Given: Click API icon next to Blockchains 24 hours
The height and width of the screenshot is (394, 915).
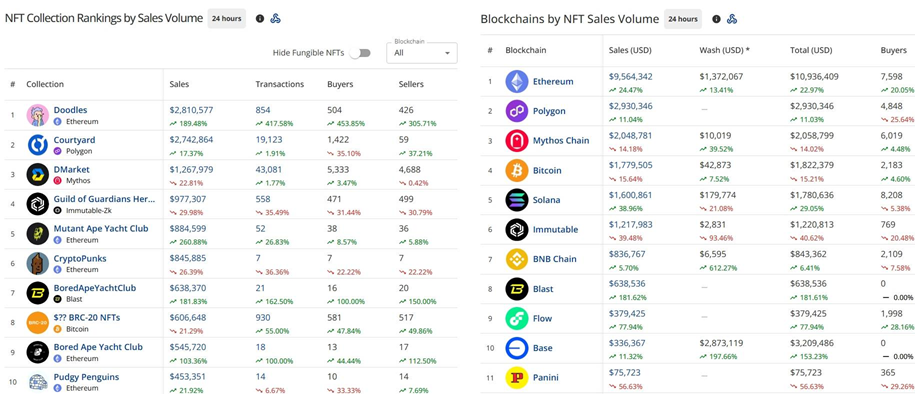Looking at the screenshot, I should pos(732,19).
